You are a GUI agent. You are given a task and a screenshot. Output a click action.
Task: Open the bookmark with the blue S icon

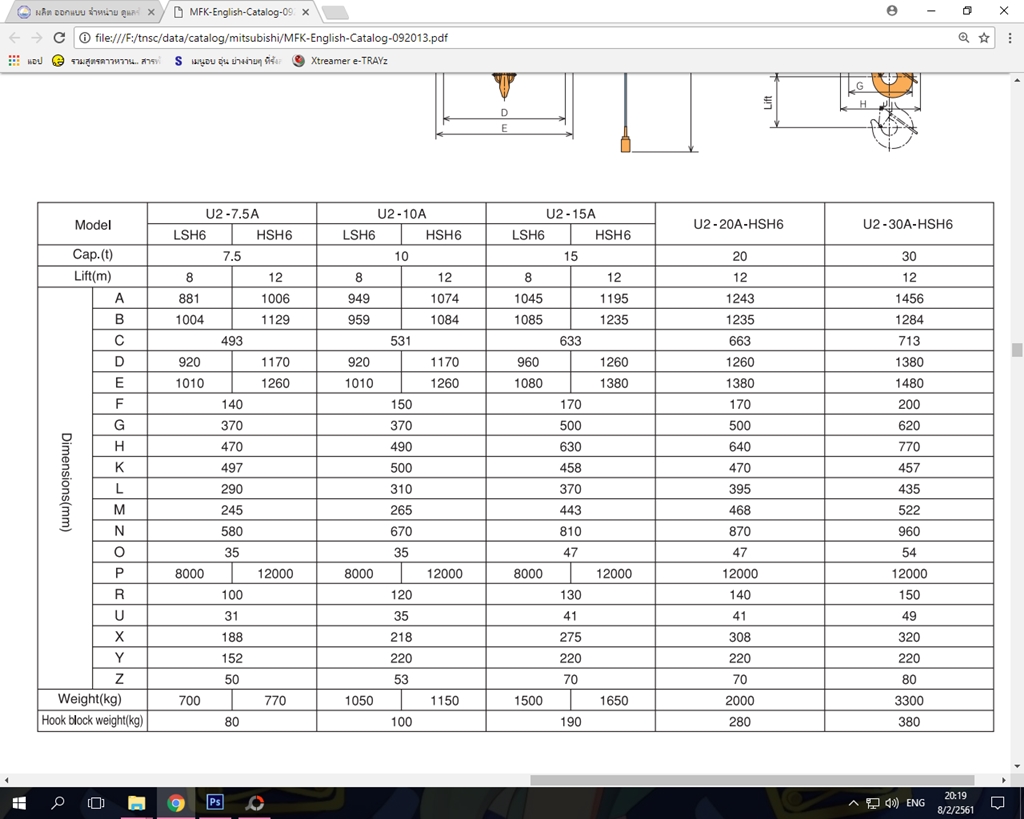click(227, 61)
